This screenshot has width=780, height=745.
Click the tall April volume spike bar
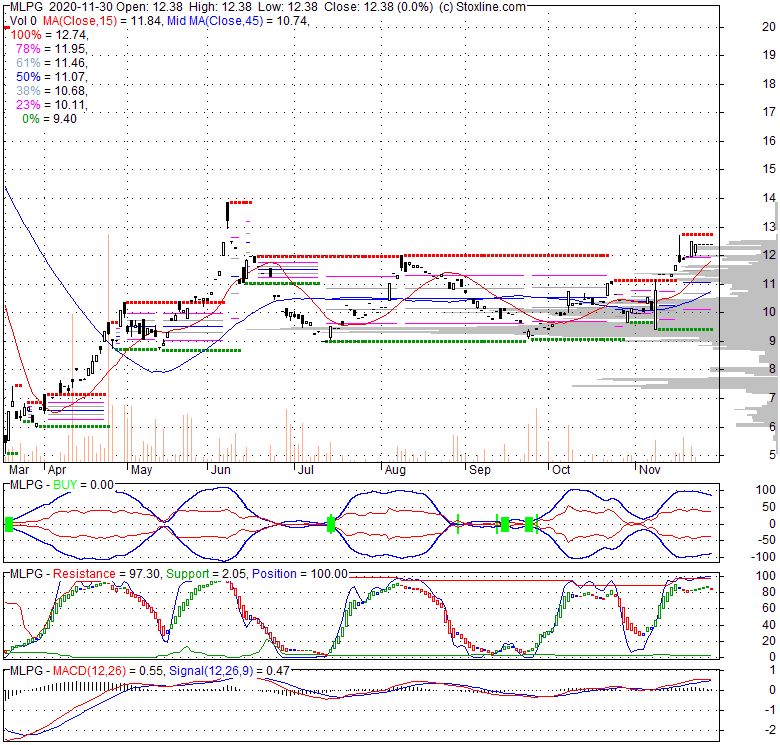108,348
